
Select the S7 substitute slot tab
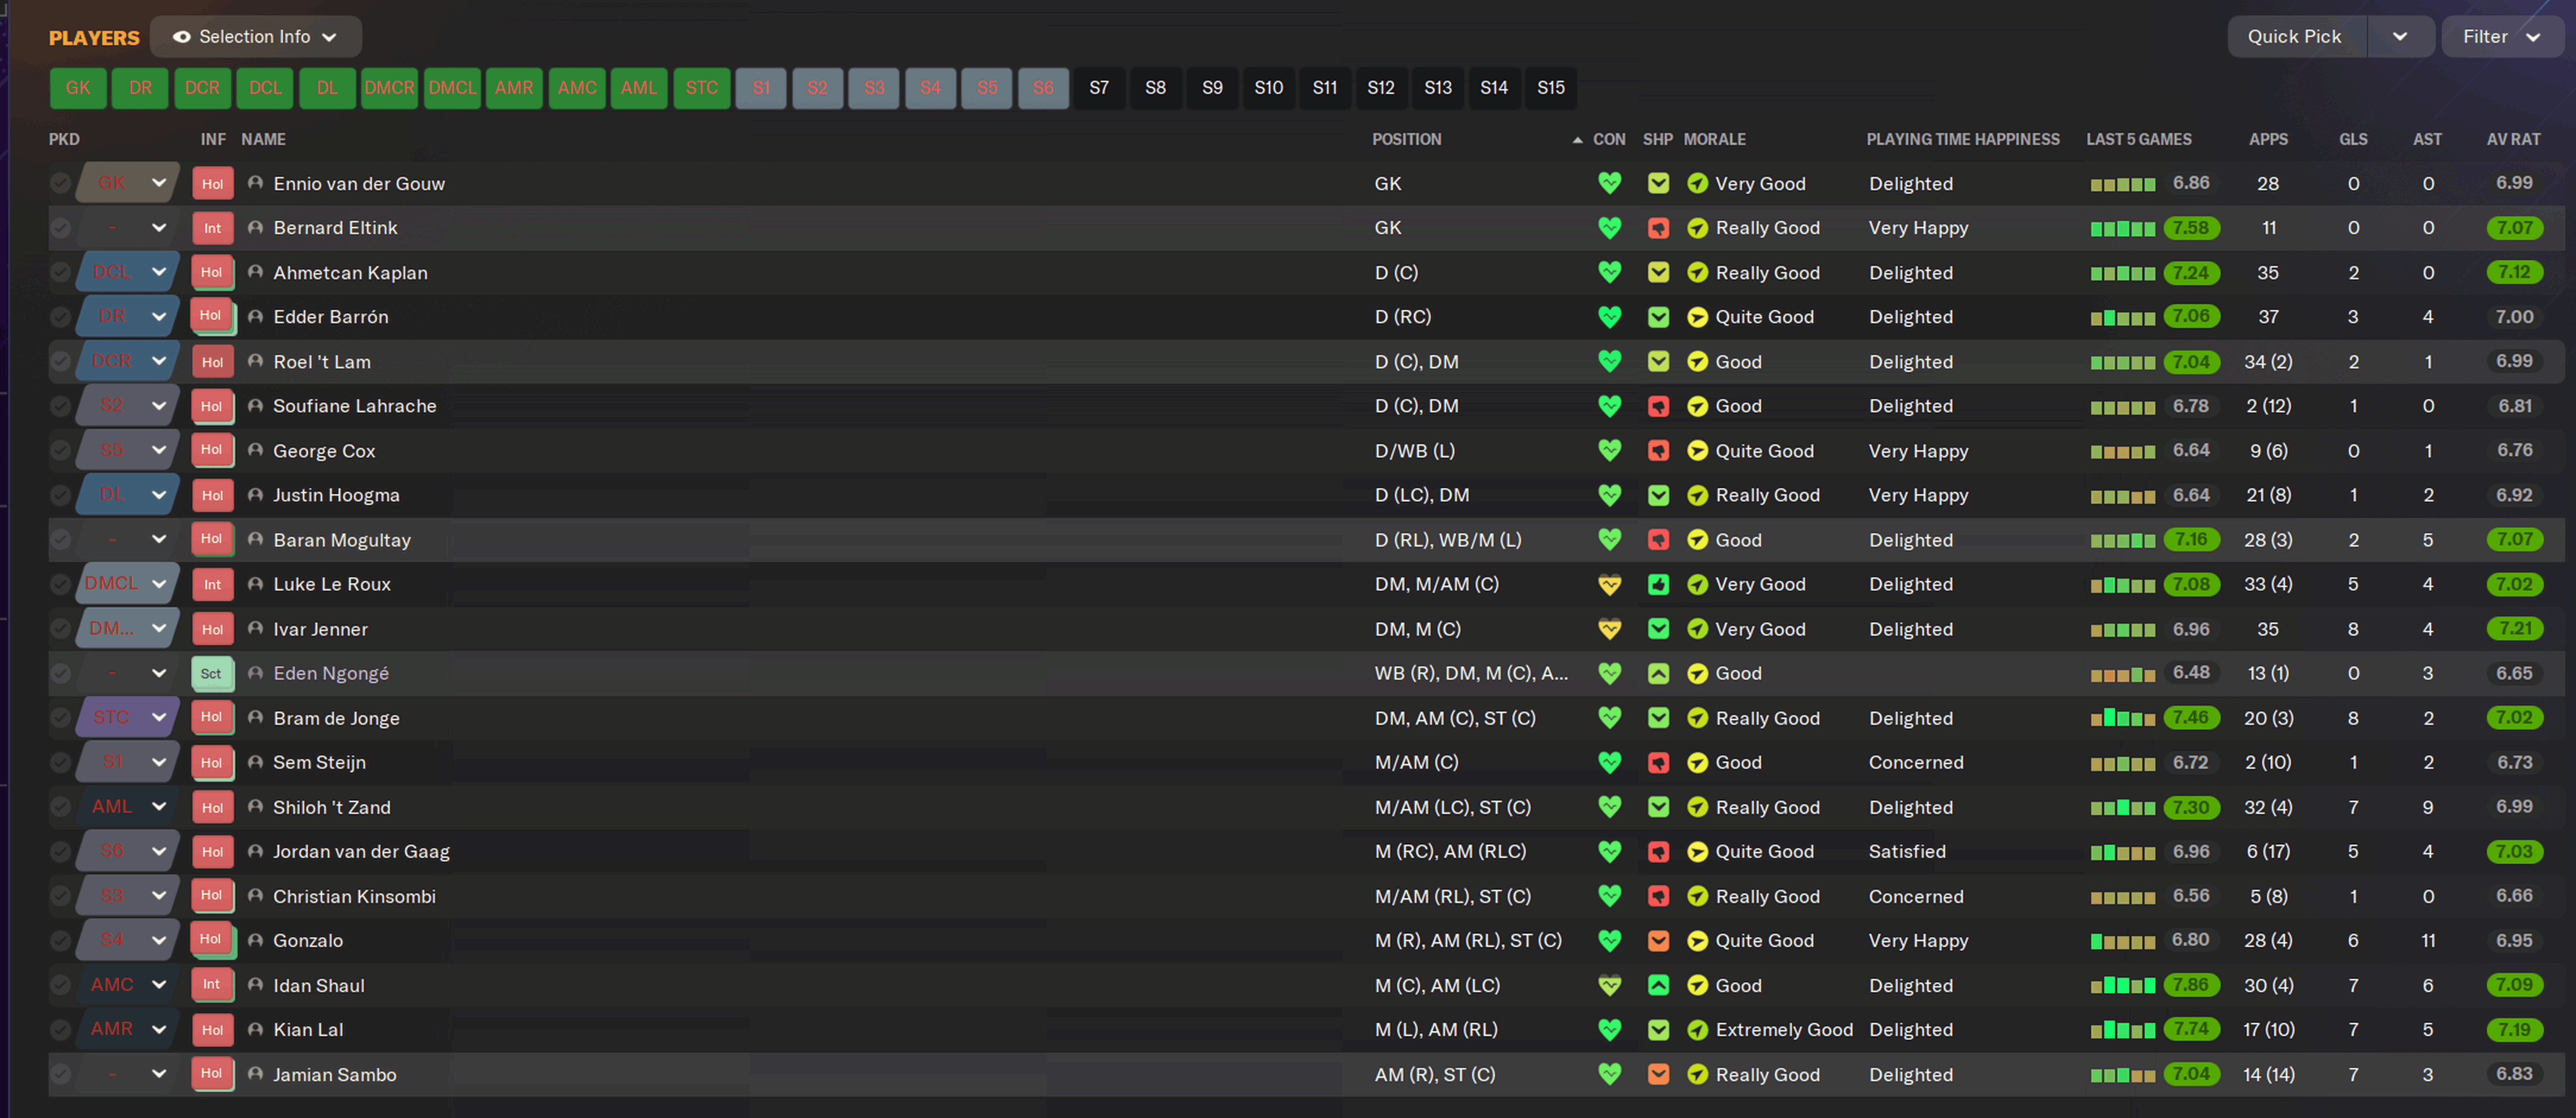coord(1099,88)
